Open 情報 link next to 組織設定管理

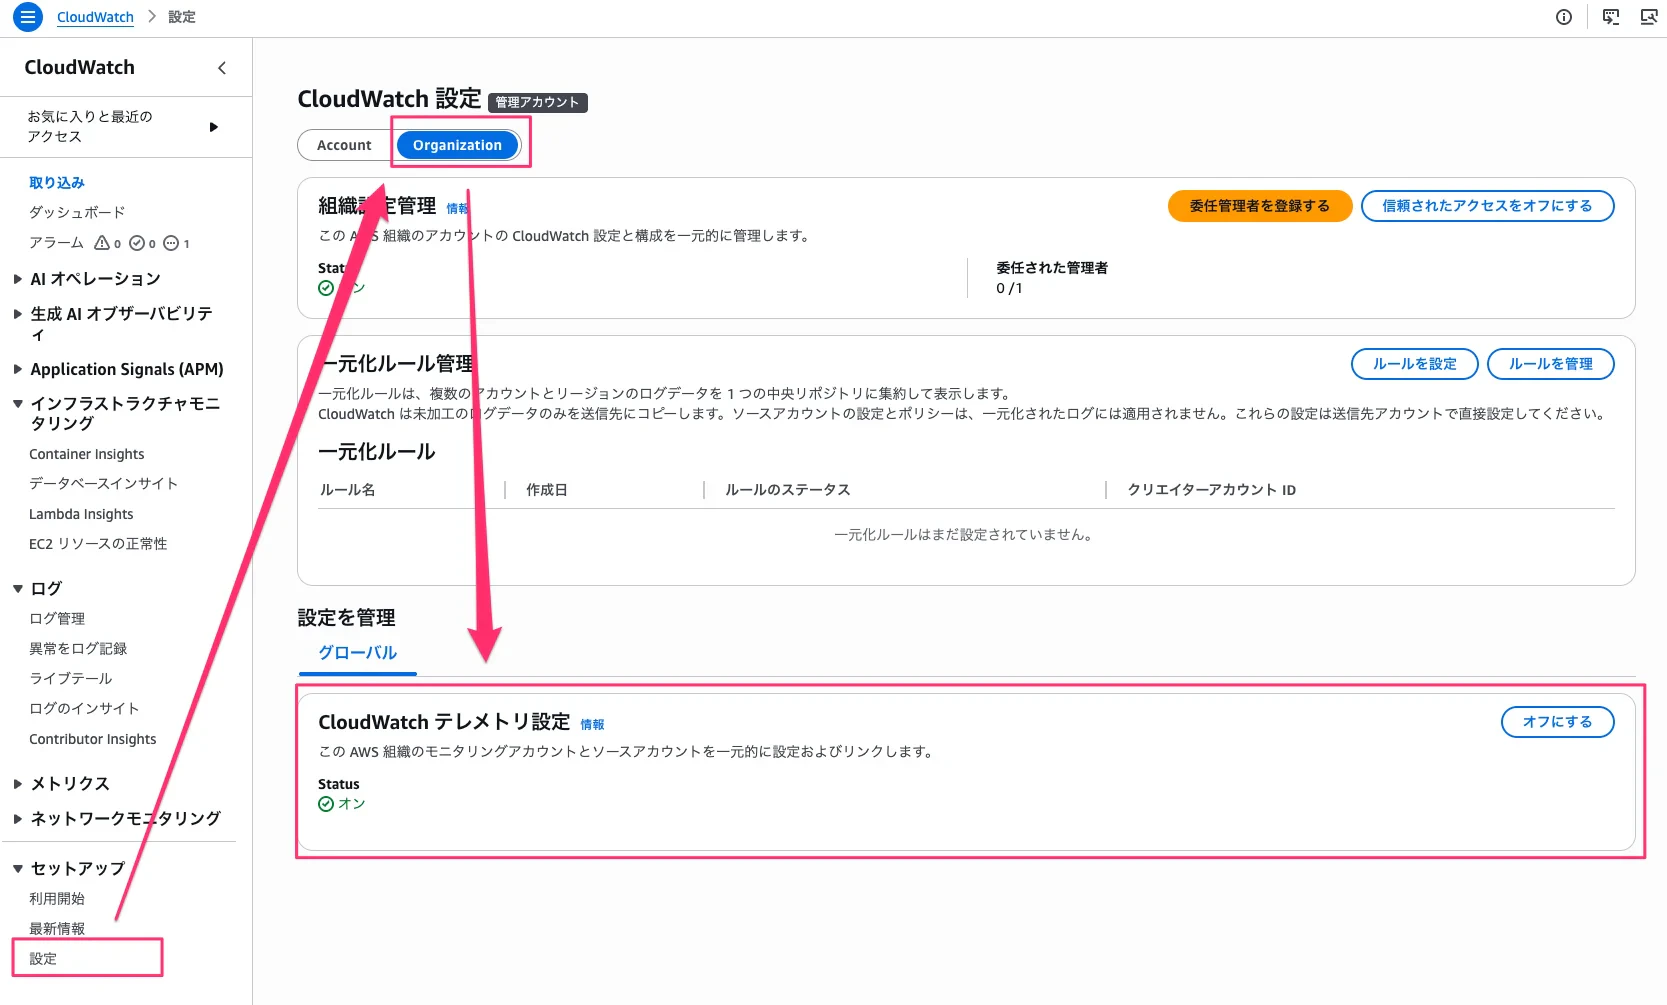point(457,209)
